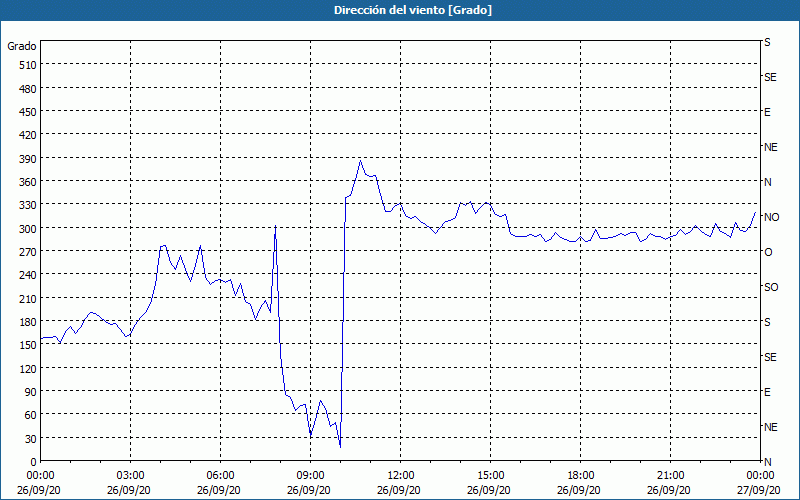Select the 30 left axis tick label
The image size is (800, 500).
(31, 439)
